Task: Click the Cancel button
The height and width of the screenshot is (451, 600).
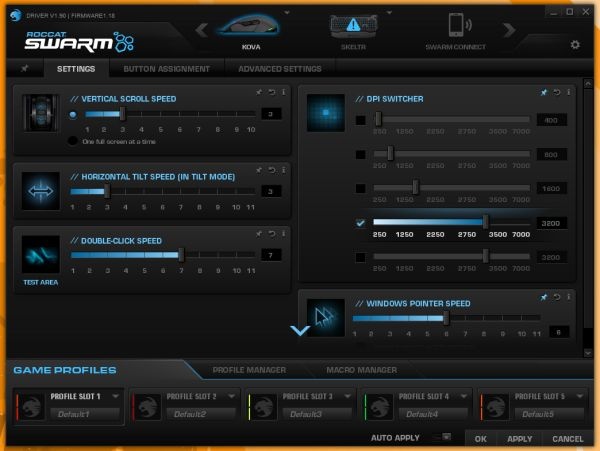Action: tap(568, 439)
